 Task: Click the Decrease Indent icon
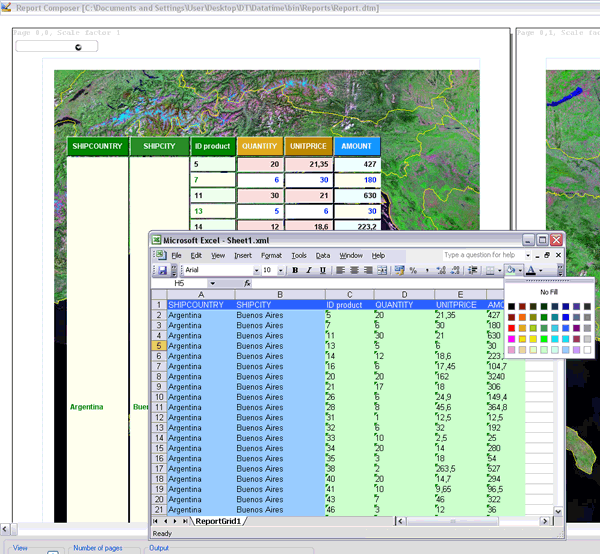tap(473, 270)
